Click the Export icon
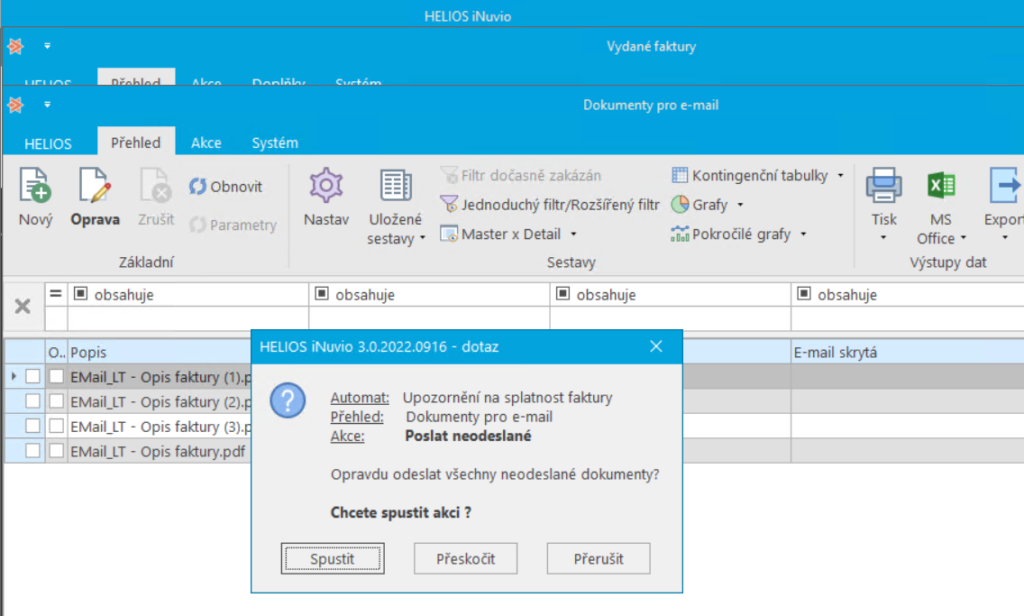Image resolution: width=1024 pixels, height=616 pixels. [x=1004, y=186]
